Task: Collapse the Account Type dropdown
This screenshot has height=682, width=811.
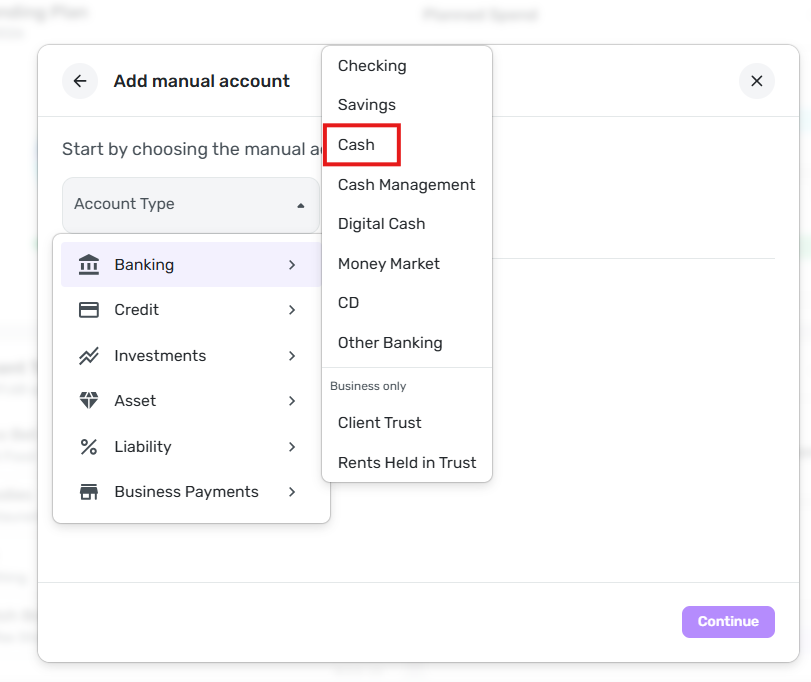Action: pyautogui.click(x=300, y=205)
